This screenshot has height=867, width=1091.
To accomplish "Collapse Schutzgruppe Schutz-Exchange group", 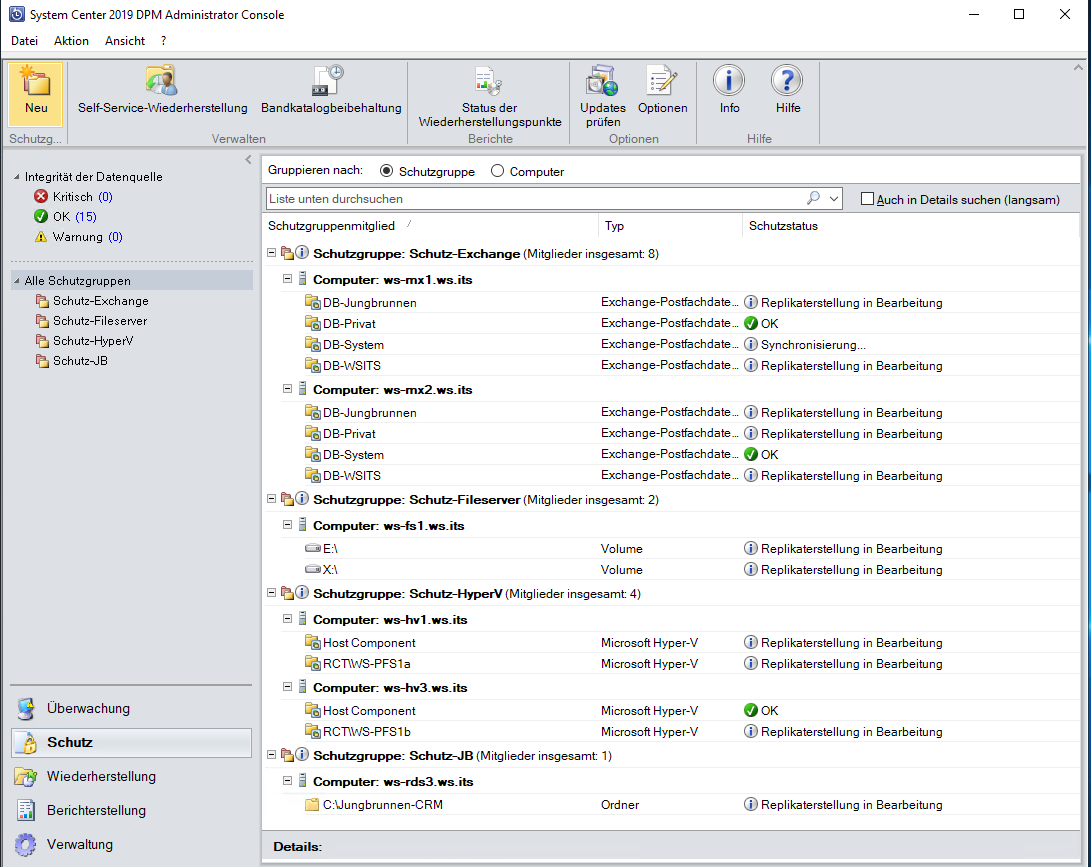I will [x=272, y=253].
